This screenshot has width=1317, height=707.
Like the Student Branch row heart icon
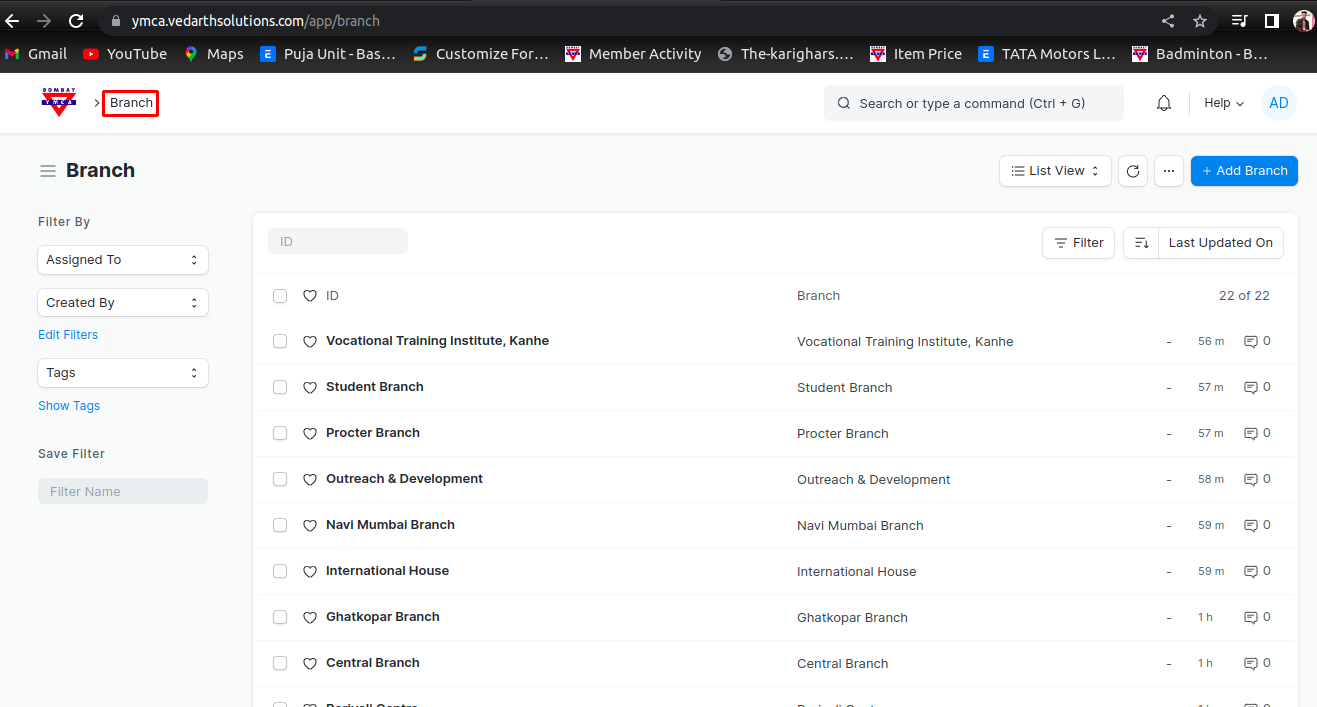click(x=310, y=387)
